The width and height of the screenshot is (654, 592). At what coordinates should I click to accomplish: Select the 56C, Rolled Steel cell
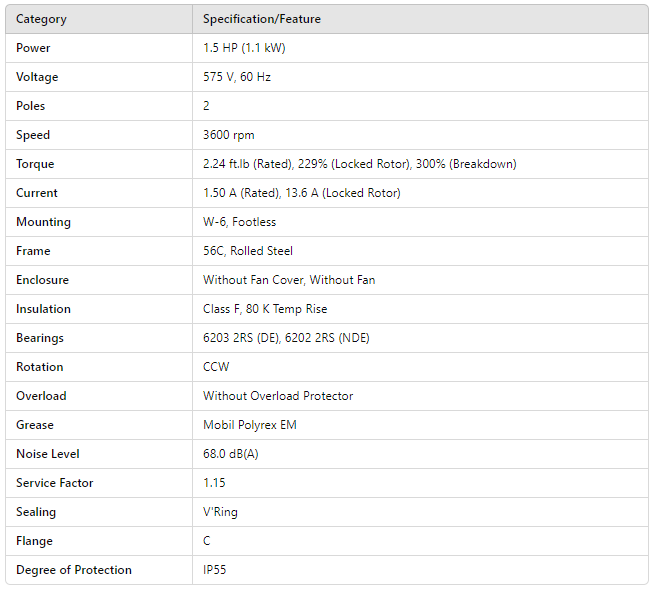tap(248, 251)
